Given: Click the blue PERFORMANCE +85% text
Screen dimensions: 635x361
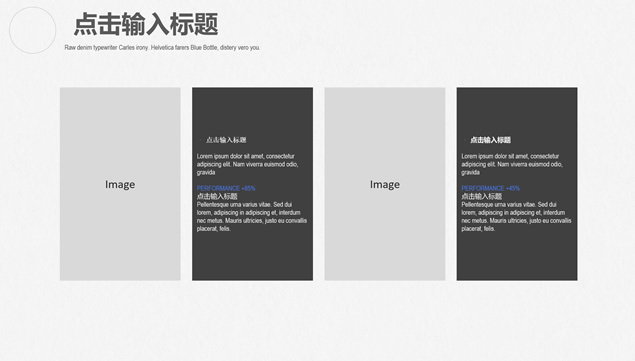Looking at the screenshot, I should click(x=226, y=188).
